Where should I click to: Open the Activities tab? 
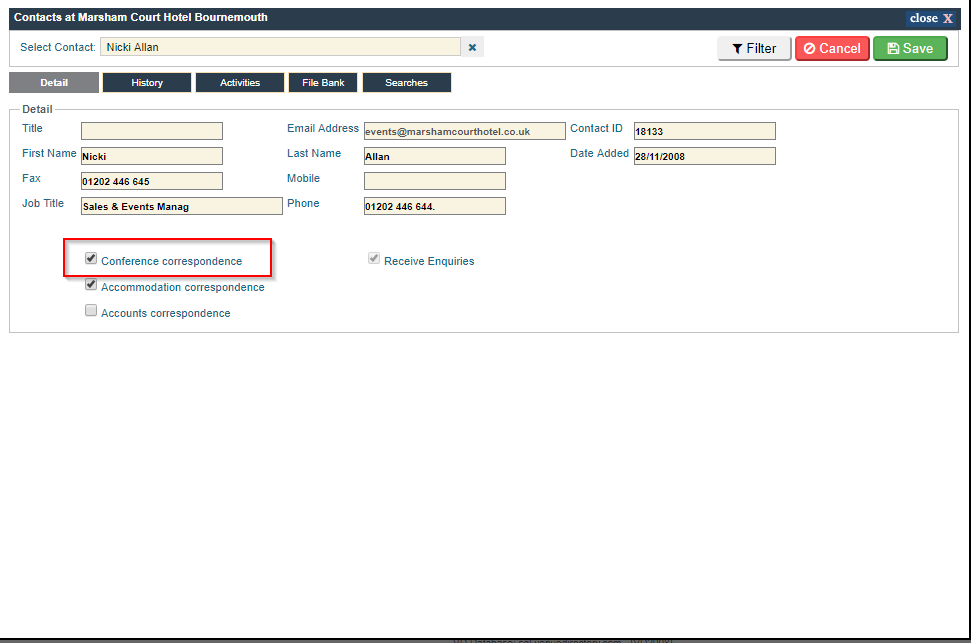click(x=240, y=82)
